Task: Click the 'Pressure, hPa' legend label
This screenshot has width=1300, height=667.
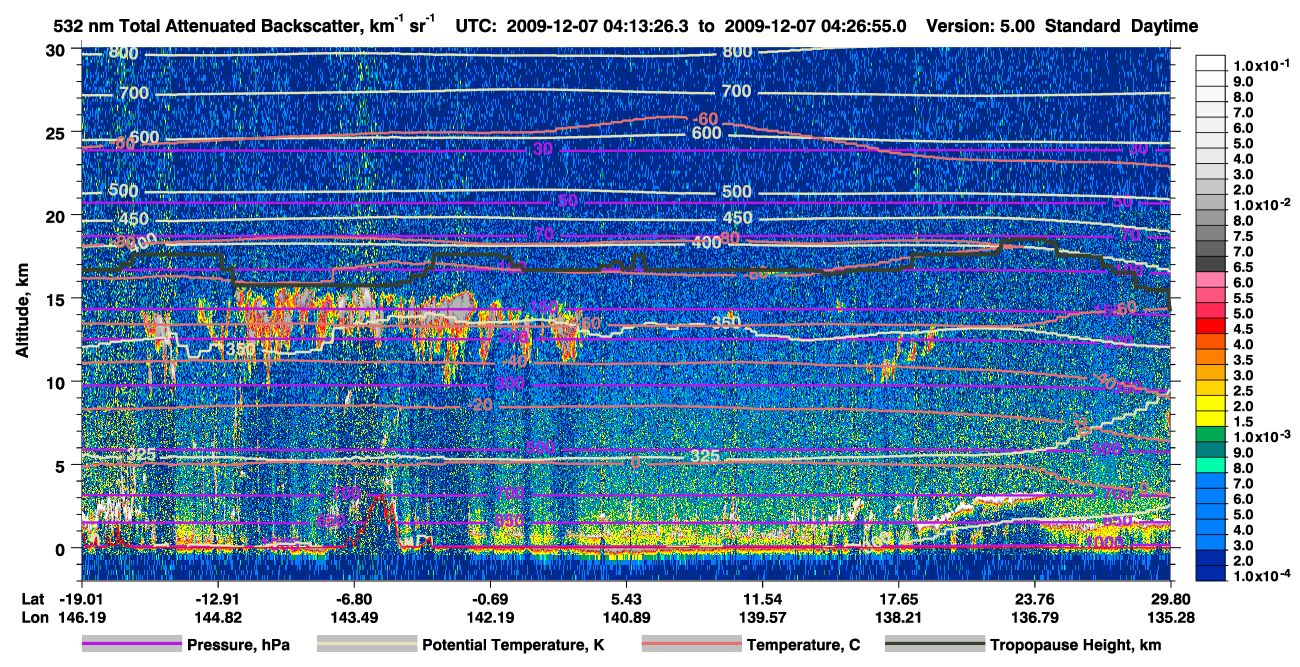Action: (x=238, y=645)
